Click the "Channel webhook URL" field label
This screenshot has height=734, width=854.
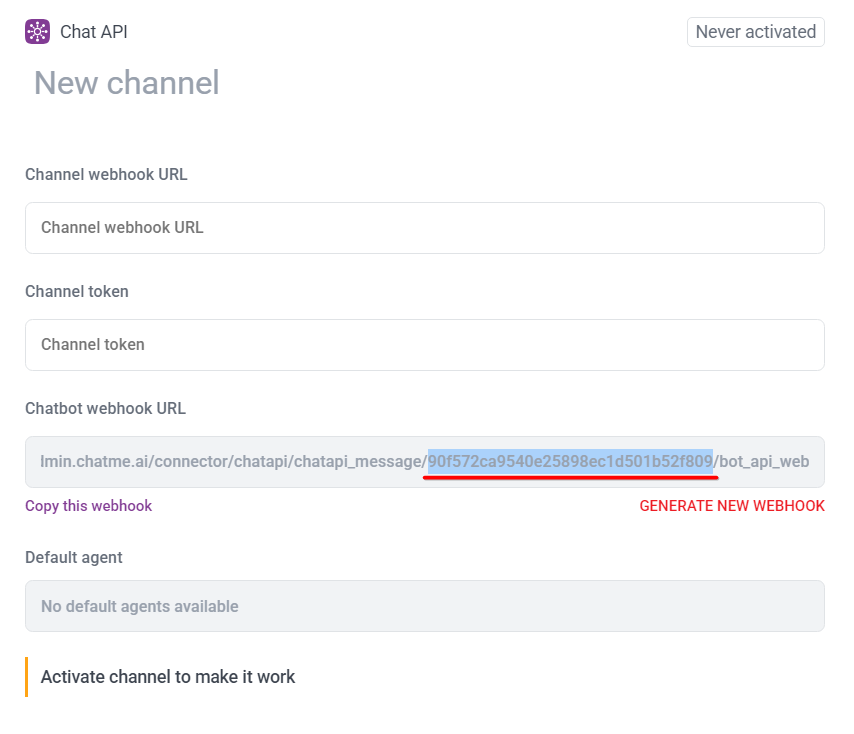point(106,174)
